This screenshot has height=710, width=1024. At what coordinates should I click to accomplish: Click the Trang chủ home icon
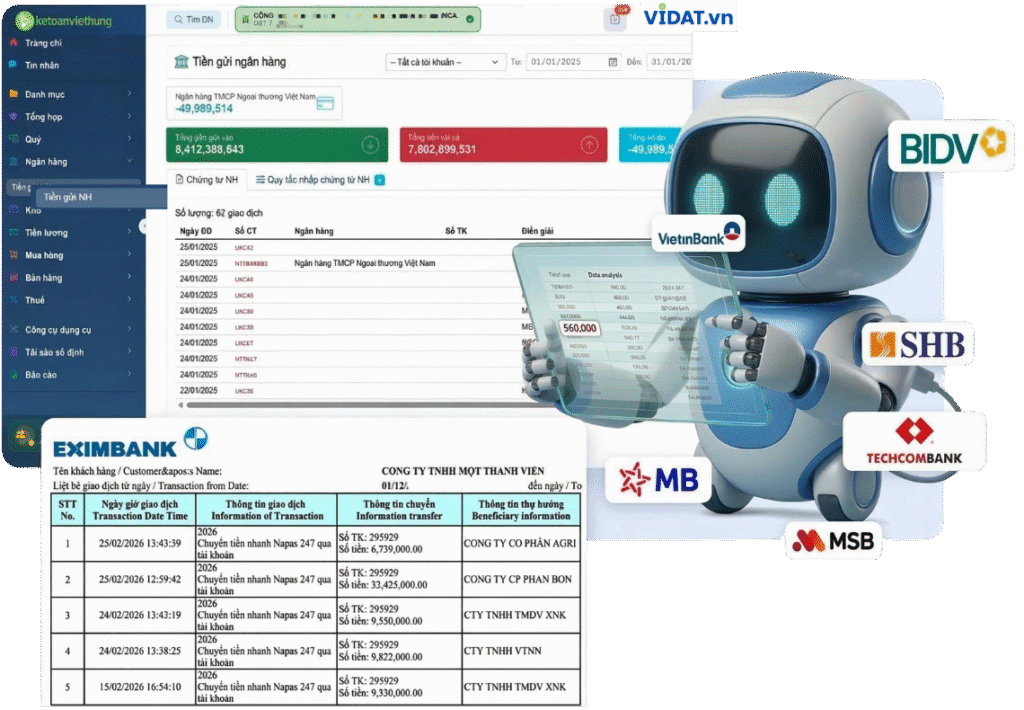click(x=13, y=43)
